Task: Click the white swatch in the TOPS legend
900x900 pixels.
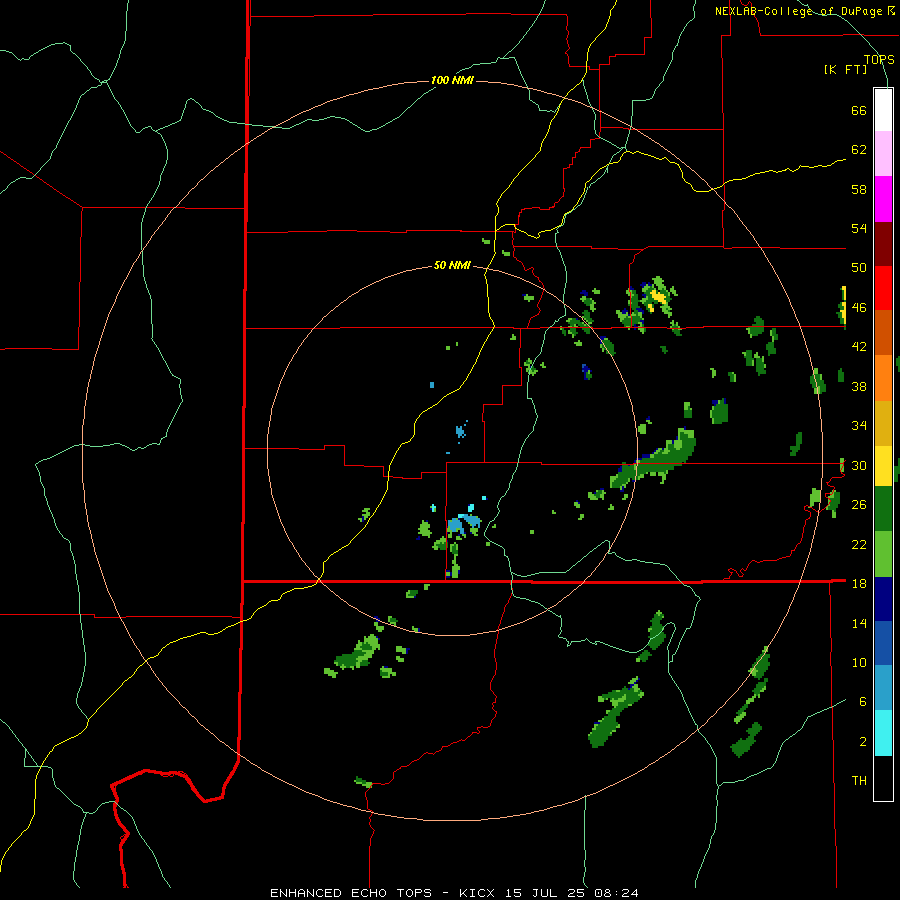Action: [x=883, y=110]
